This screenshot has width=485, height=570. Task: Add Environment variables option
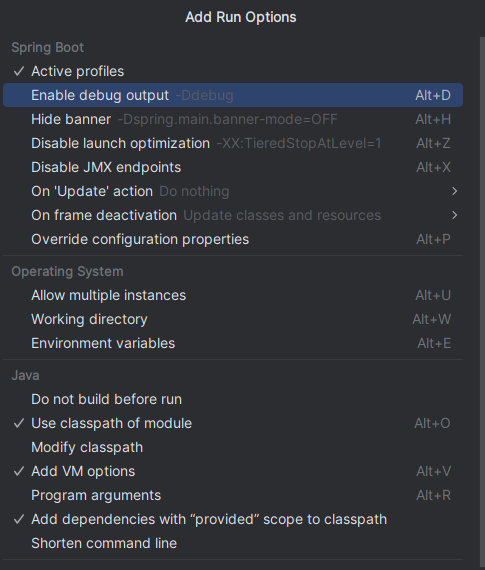(233, 343)
